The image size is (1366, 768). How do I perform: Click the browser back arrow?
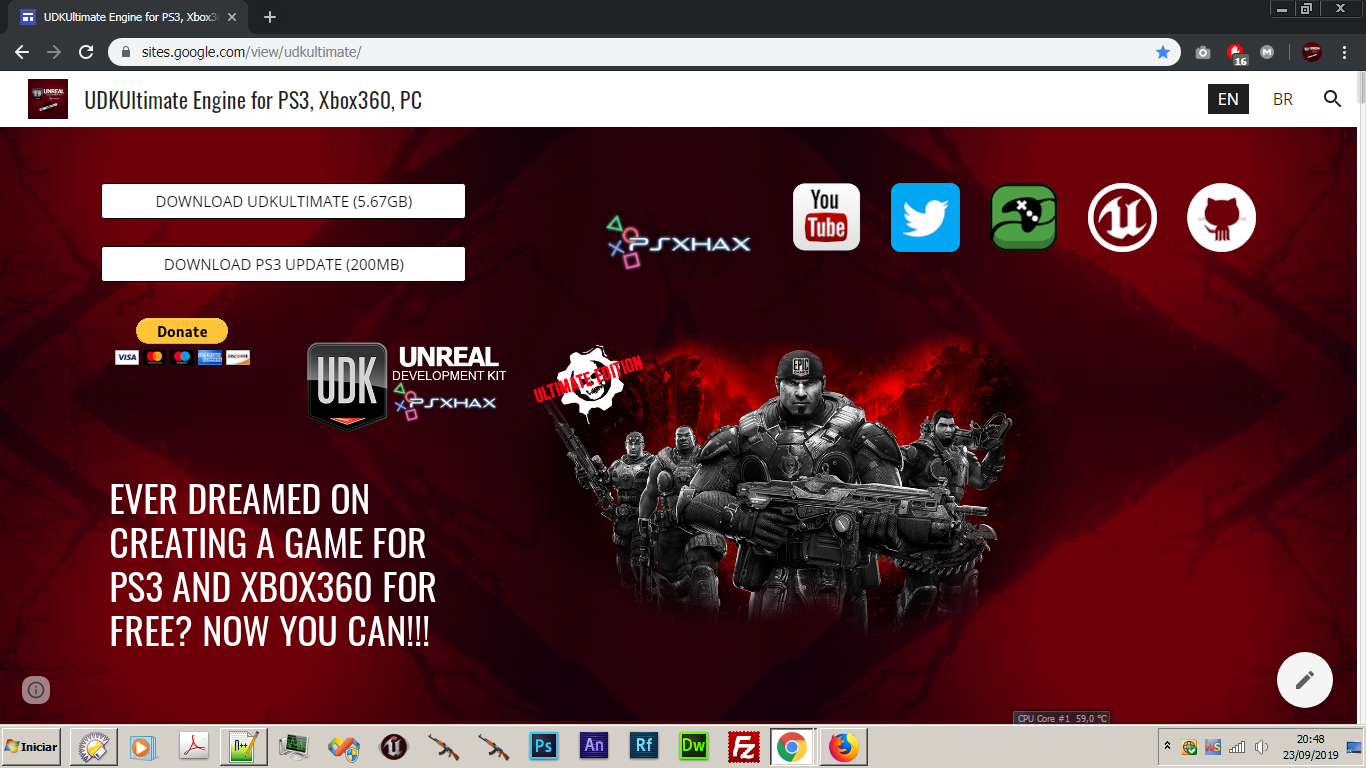[x=22, y=52]
